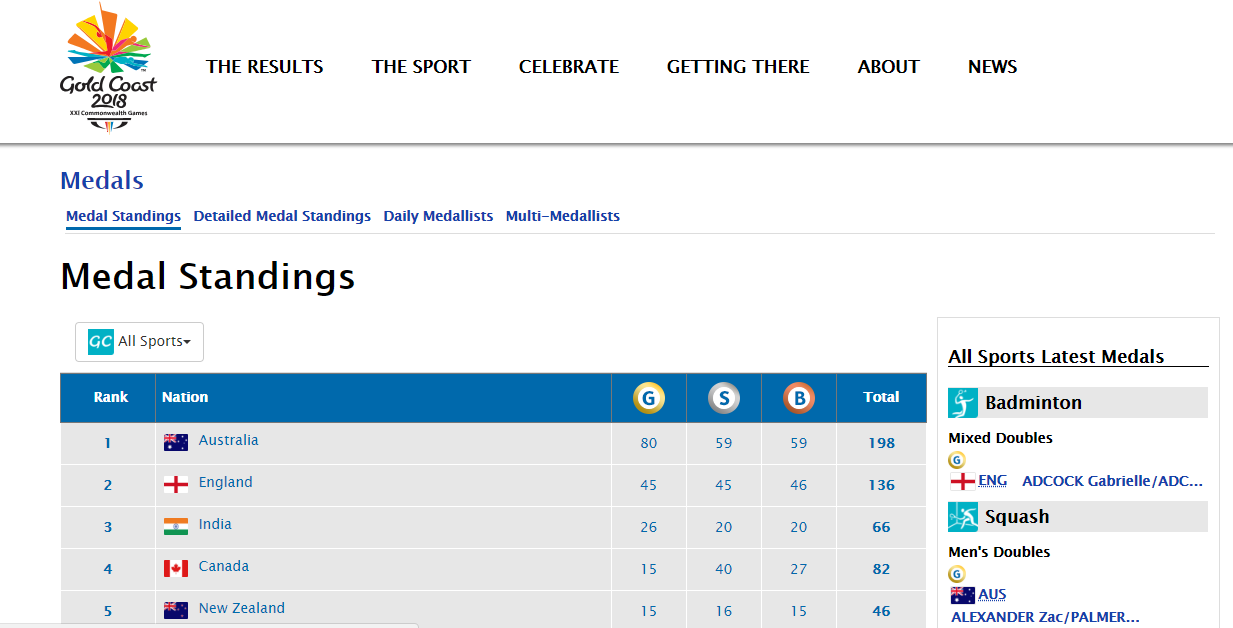Open the England nation link
1233x628 pixels.
point(225,482)
